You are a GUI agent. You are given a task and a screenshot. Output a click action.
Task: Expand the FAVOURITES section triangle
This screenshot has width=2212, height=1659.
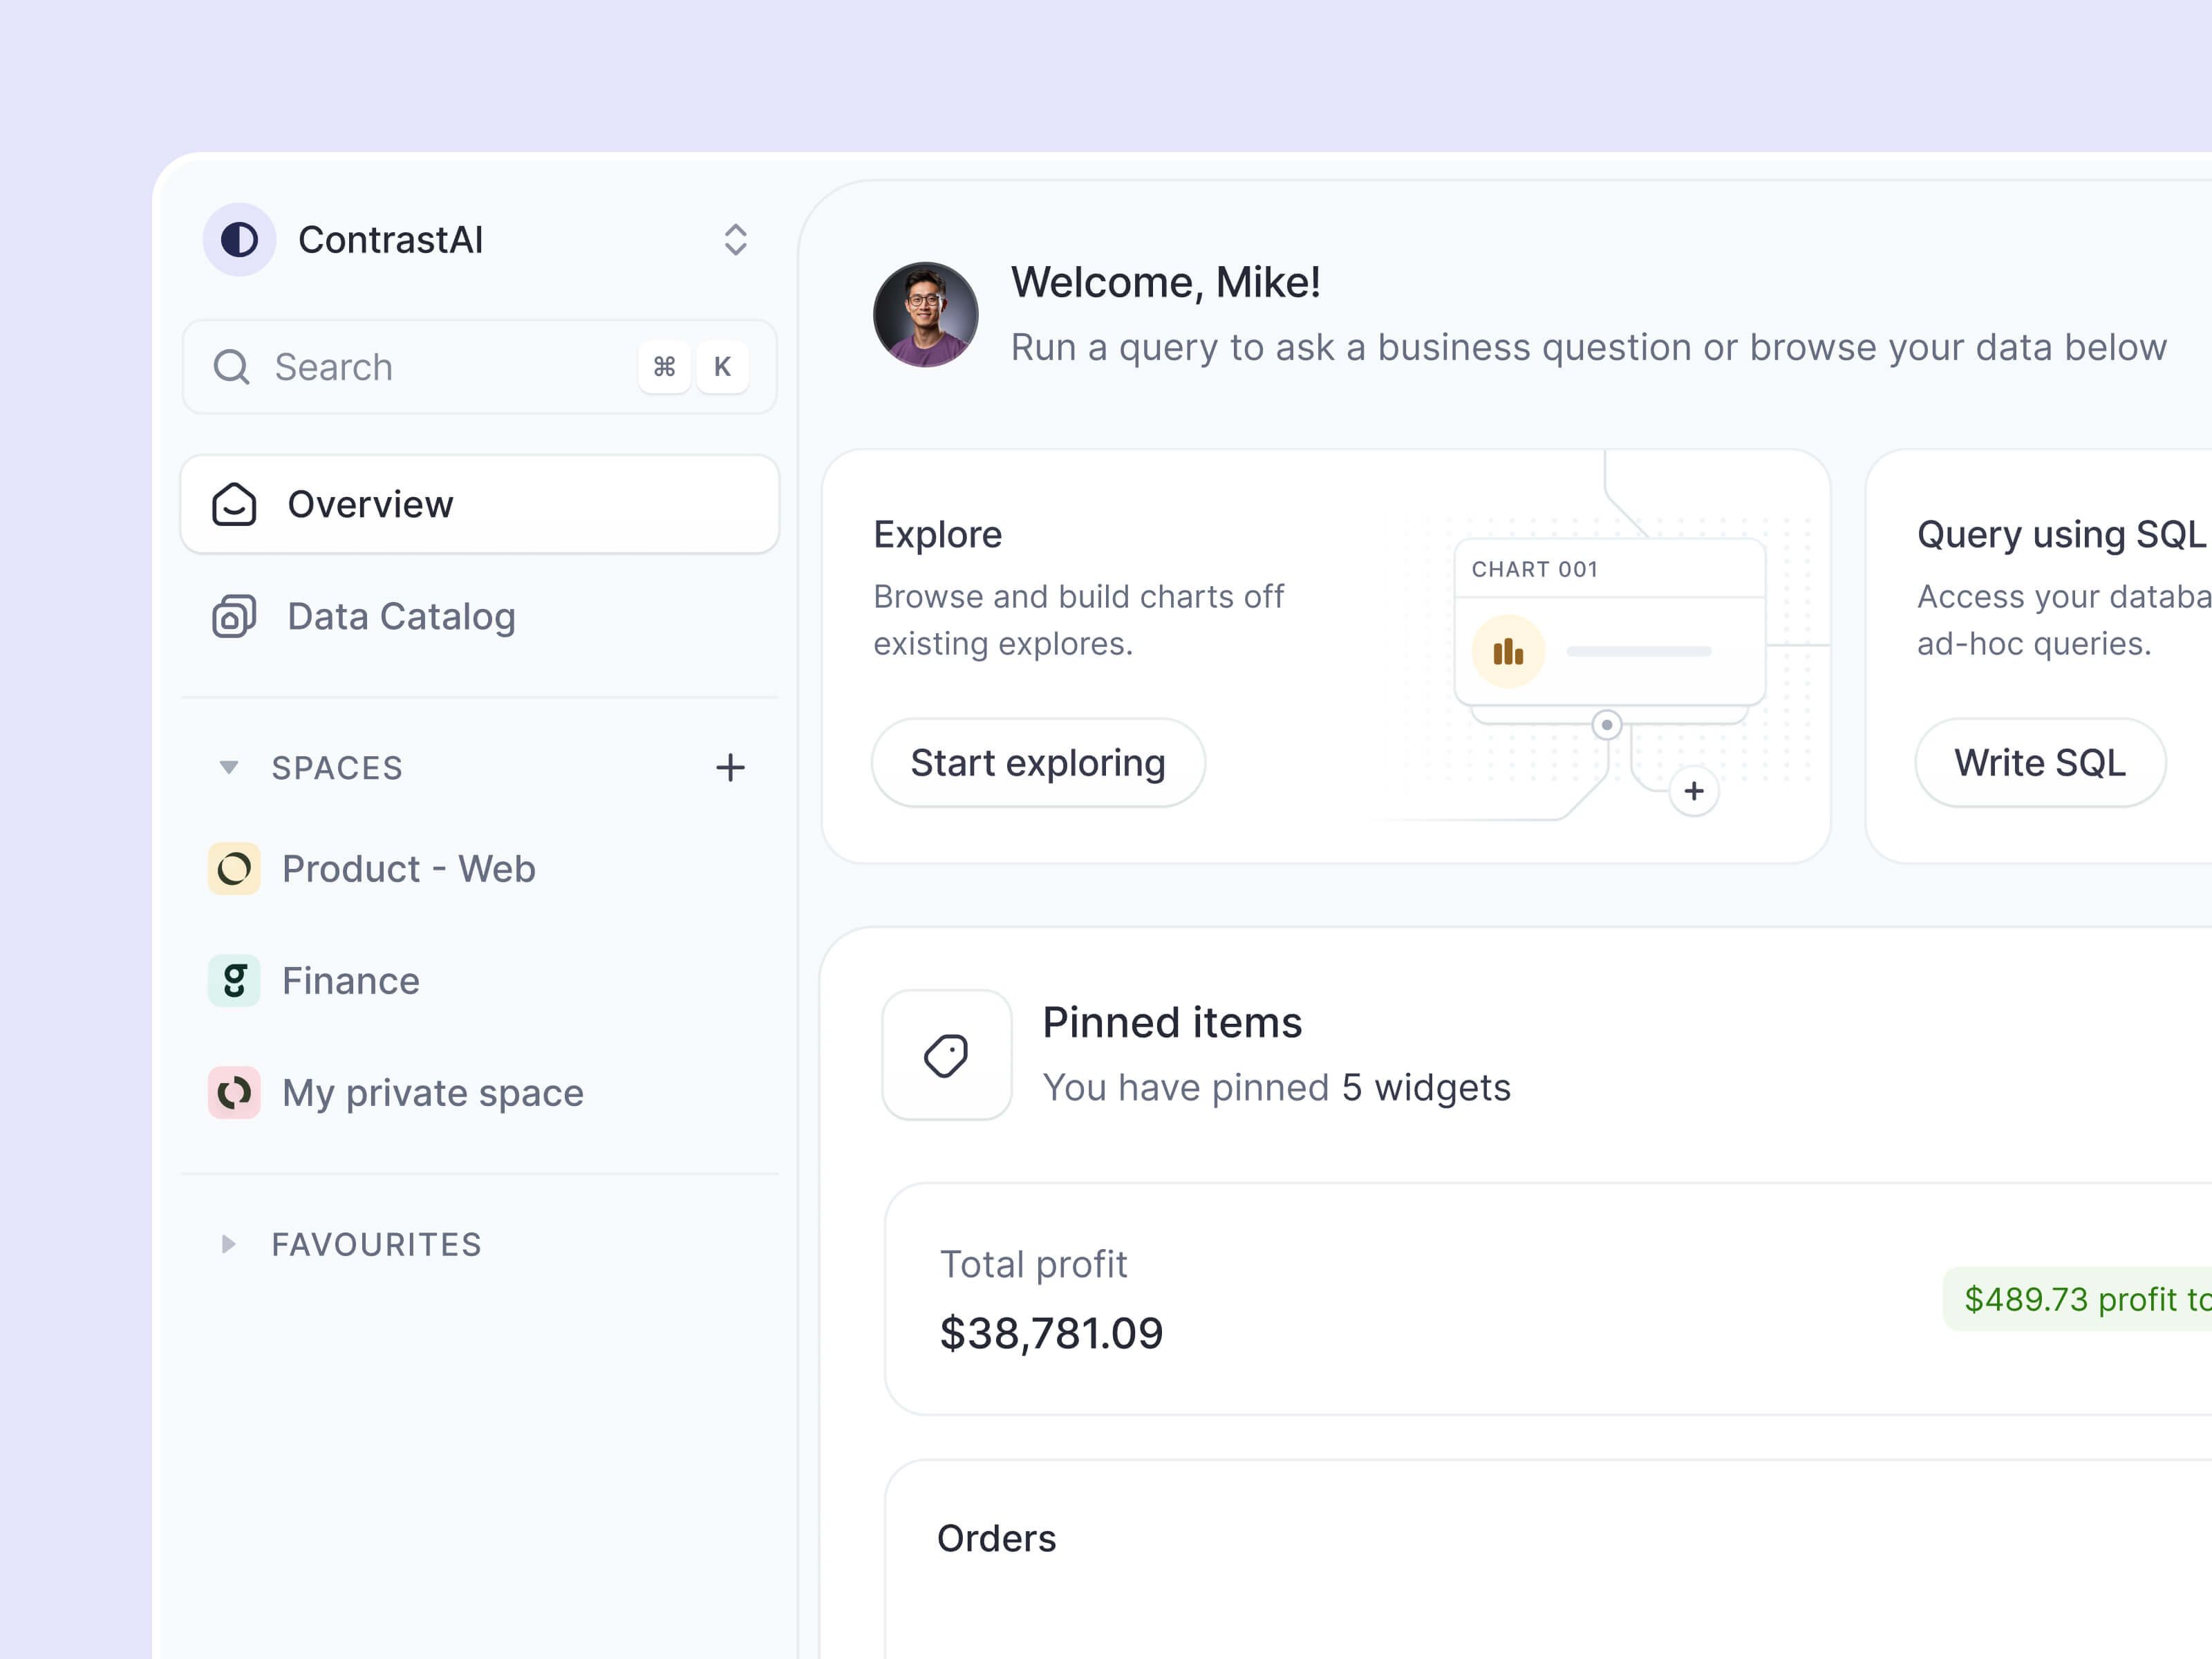(x=229, y=1244)
